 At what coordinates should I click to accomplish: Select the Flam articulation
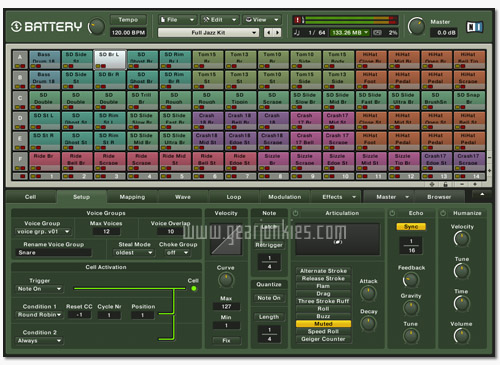323,286
